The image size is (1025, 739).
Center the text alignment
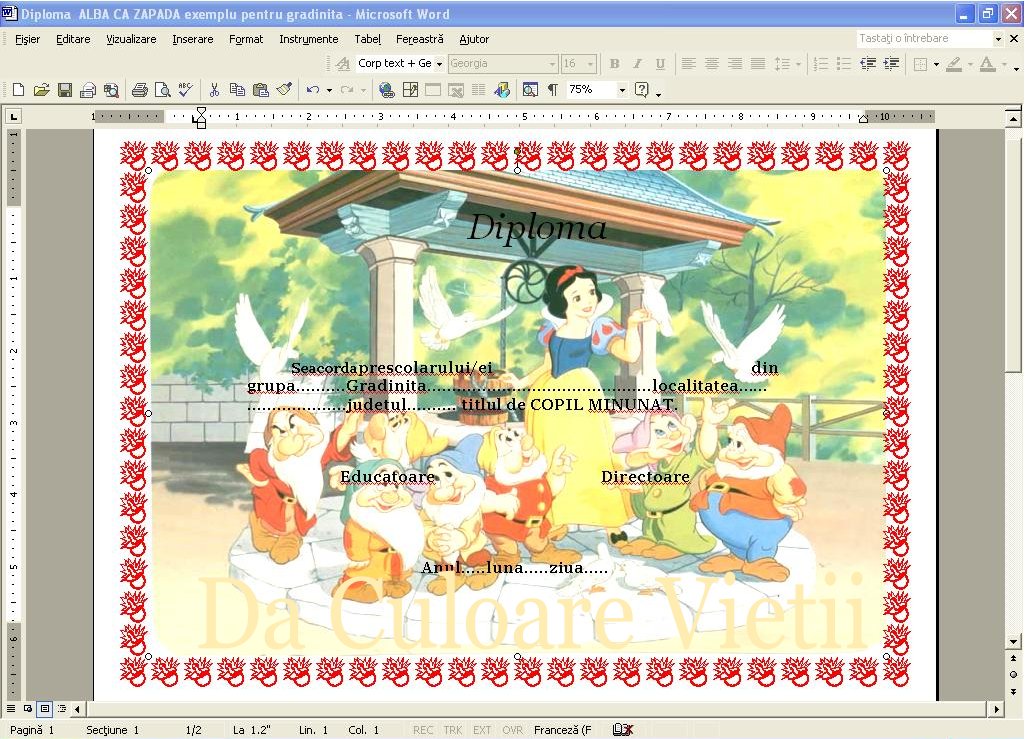point(712,63)
